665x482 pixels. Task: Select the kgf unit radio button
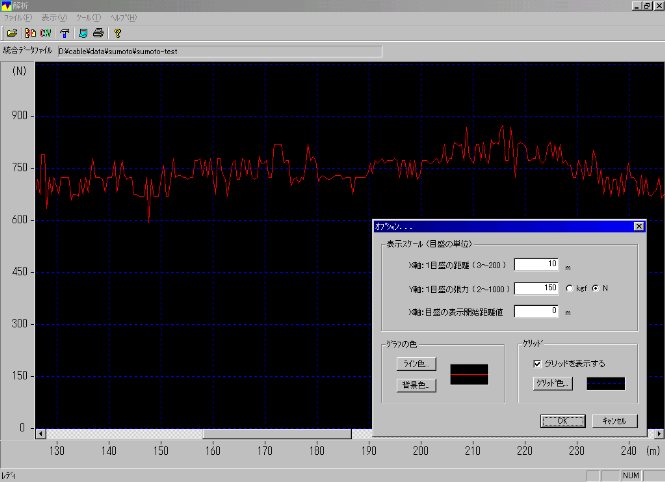click(570, 288)
